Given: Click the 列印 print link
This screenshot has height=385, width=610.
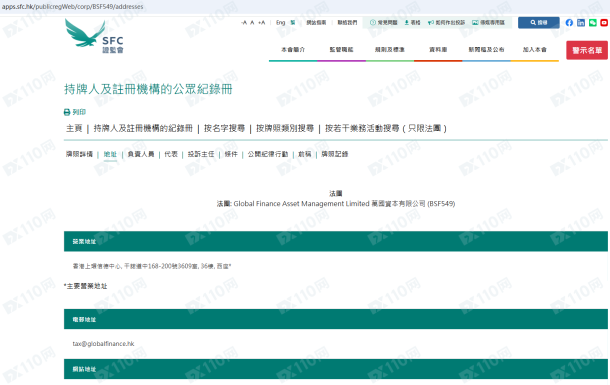Looking at the screenshot, I should click(x=75, y=112).
